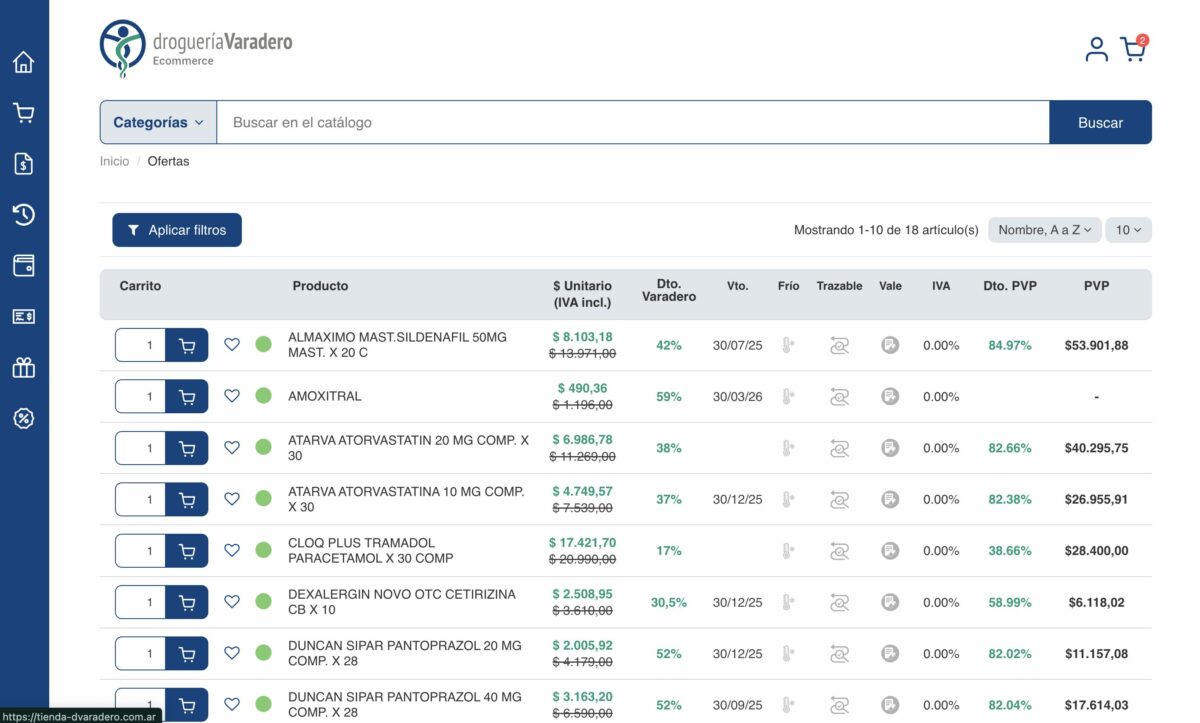
Task: Sort by the PVP column header
Action: pyautogui.click(x=1096, y=286)
